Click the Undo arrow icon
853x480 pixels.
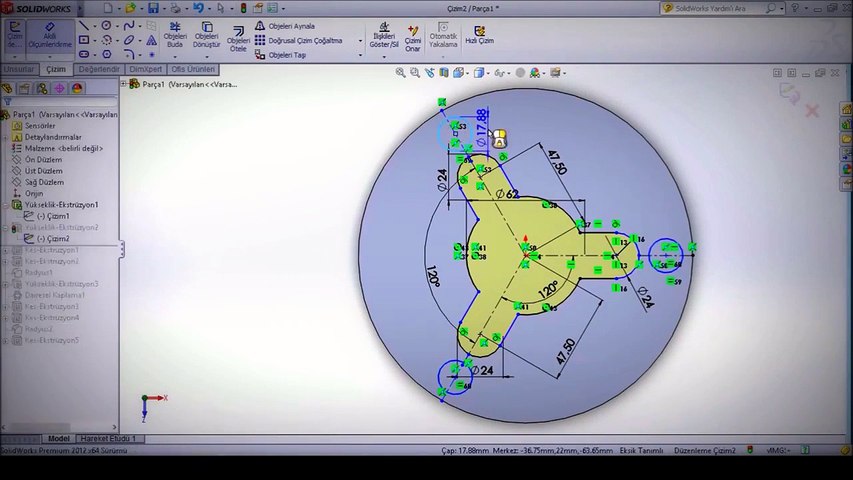198,8
